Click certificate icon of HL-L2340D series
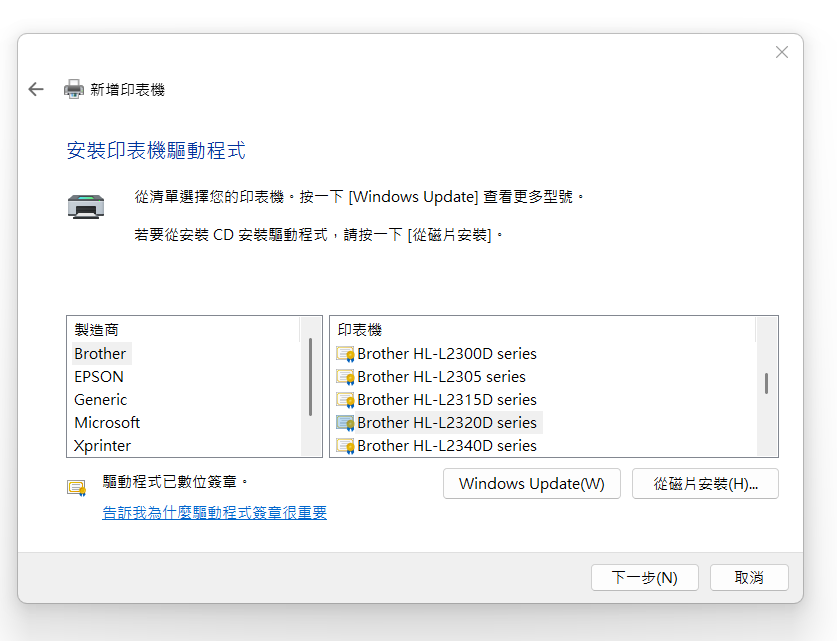This screenshot has width=837, height=641. click(x=345, y=446)
